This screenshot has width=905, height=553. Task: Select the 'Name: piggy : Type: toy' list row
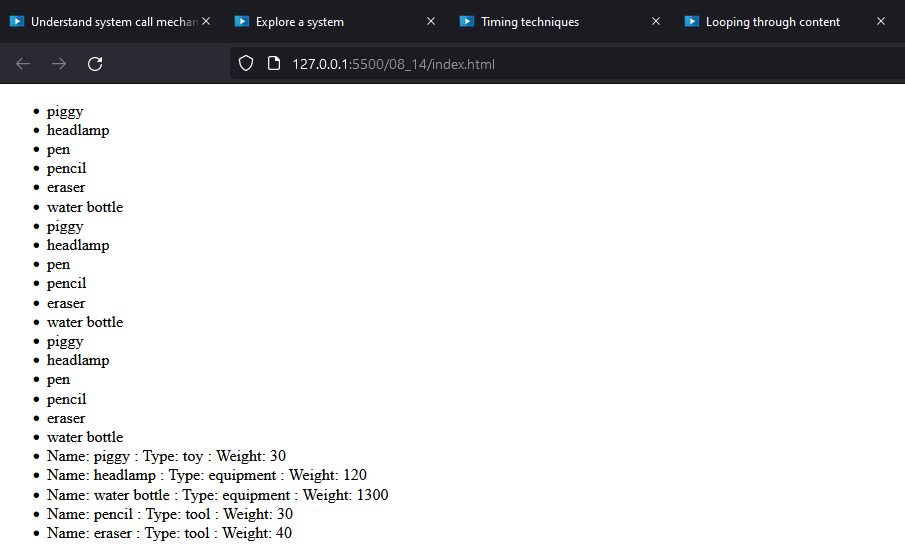coord(166,456)
